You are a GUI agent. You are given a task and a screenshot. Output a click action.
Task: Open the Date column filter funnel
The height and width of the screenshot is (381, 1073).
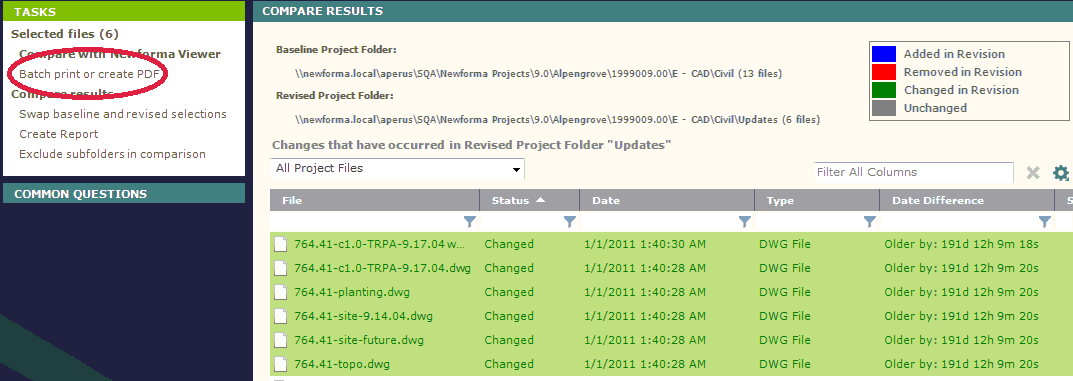(745, 222)
